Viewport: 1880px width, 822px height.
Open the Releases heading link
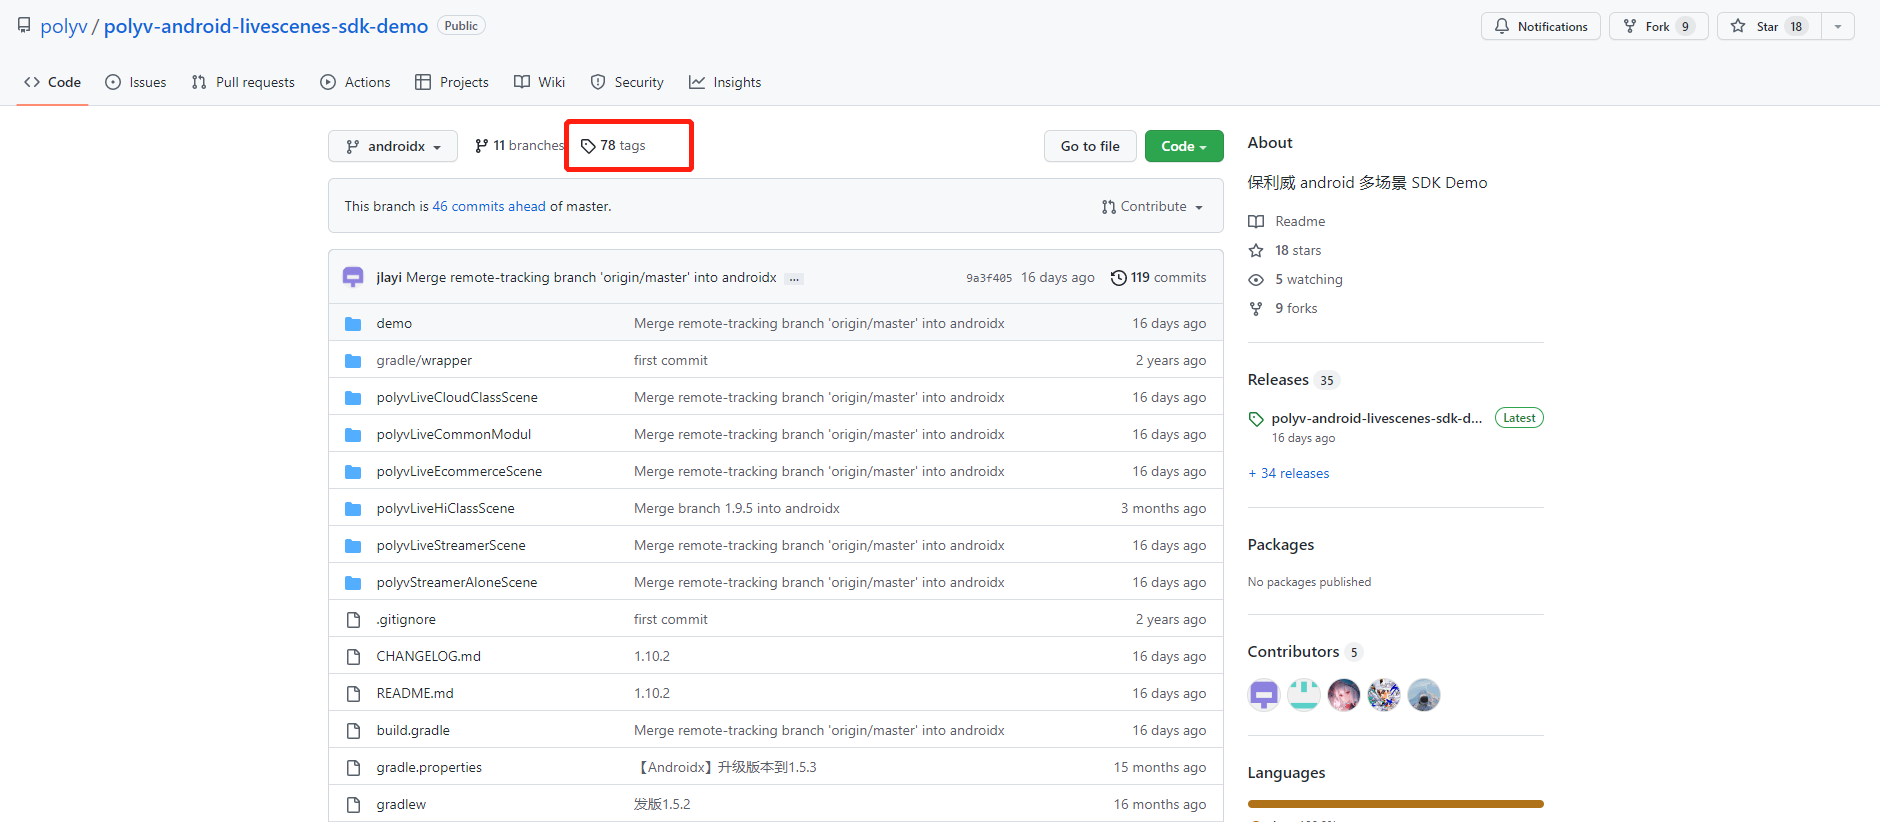[1278, 380]
